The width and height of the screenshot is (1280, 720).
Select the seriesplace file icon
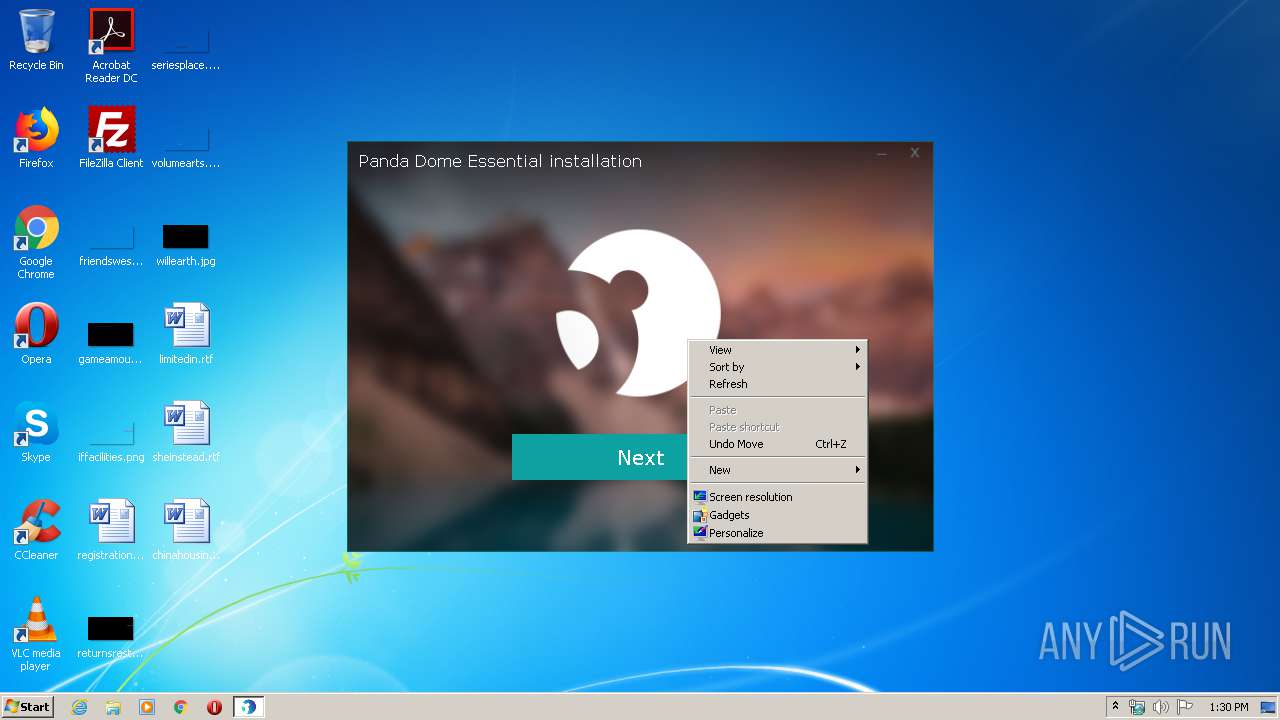186,49
